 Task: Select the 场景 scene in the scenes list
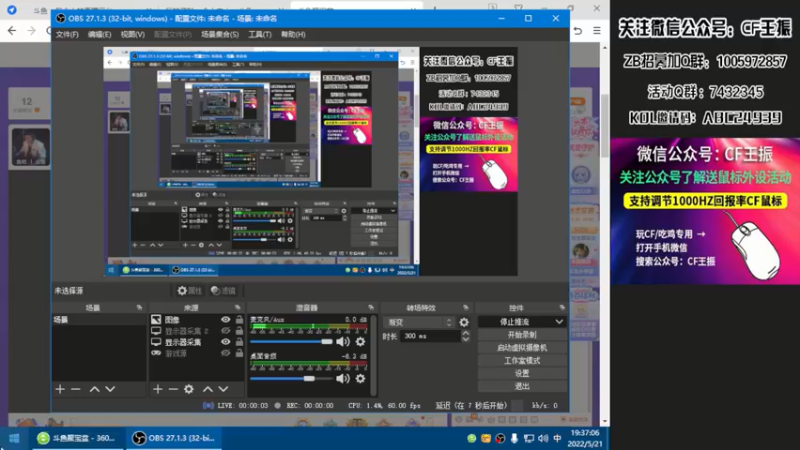[x=99, y=319]
